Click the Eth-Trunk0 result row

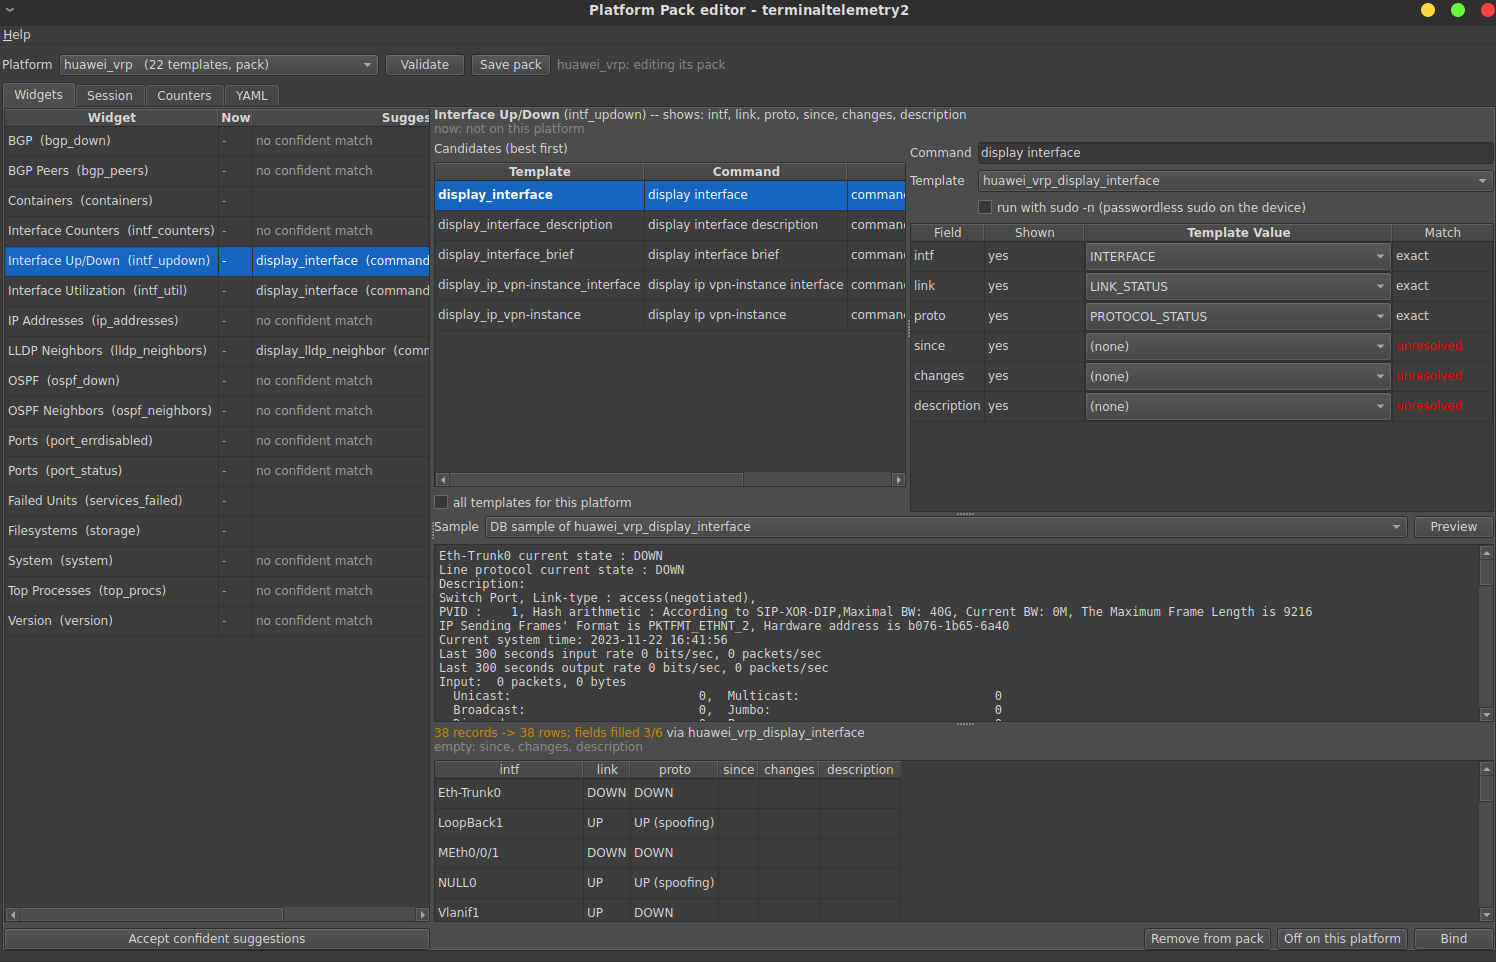pyautogui.click(x=668, y=793)
